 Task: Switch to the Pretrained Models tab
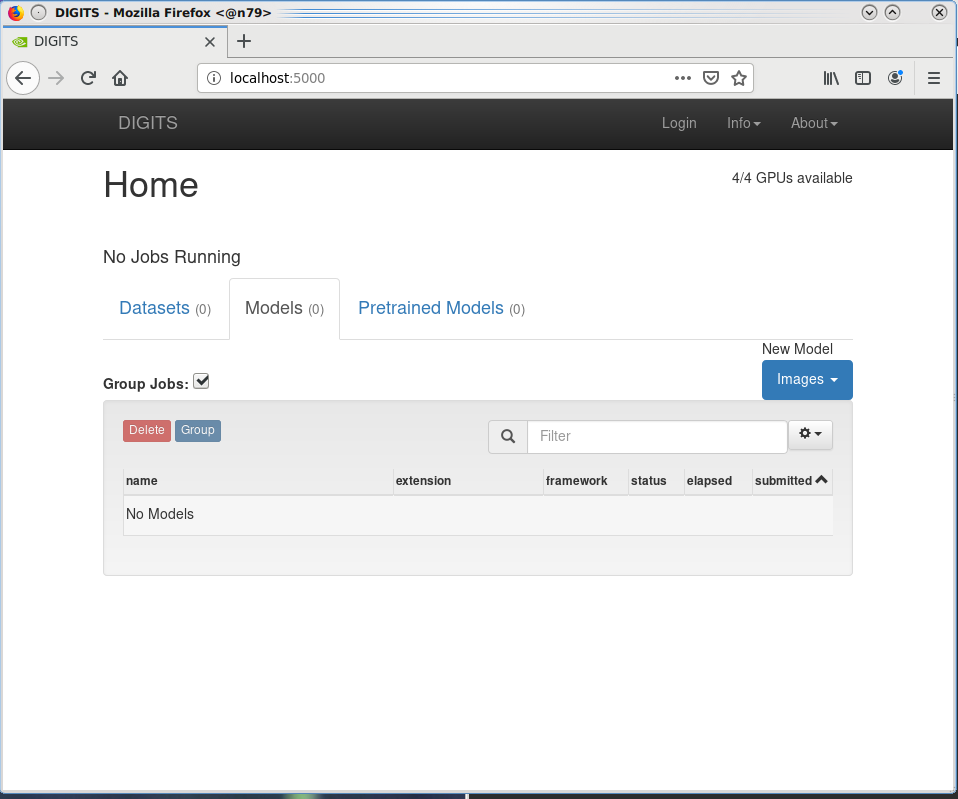(441, 308)
